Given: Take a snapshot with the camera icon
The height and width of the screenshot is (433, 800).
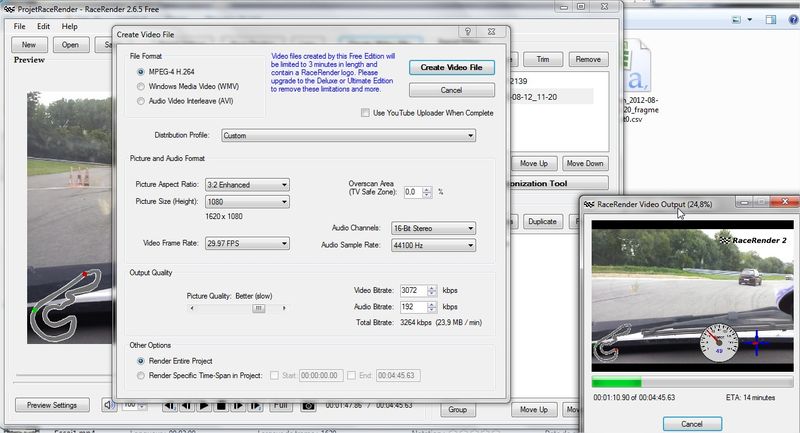Looking at the screenshot, I should tap(309, 406).
